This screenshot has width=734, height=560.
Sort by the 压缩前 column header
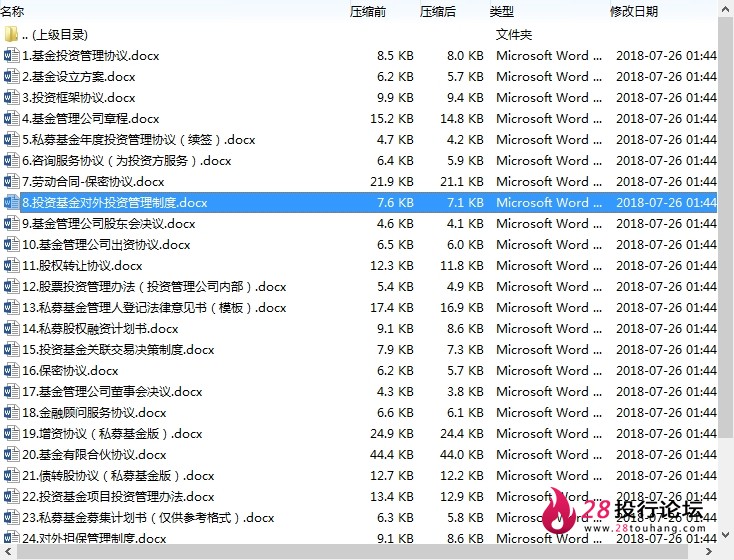[x=367, y=11]
